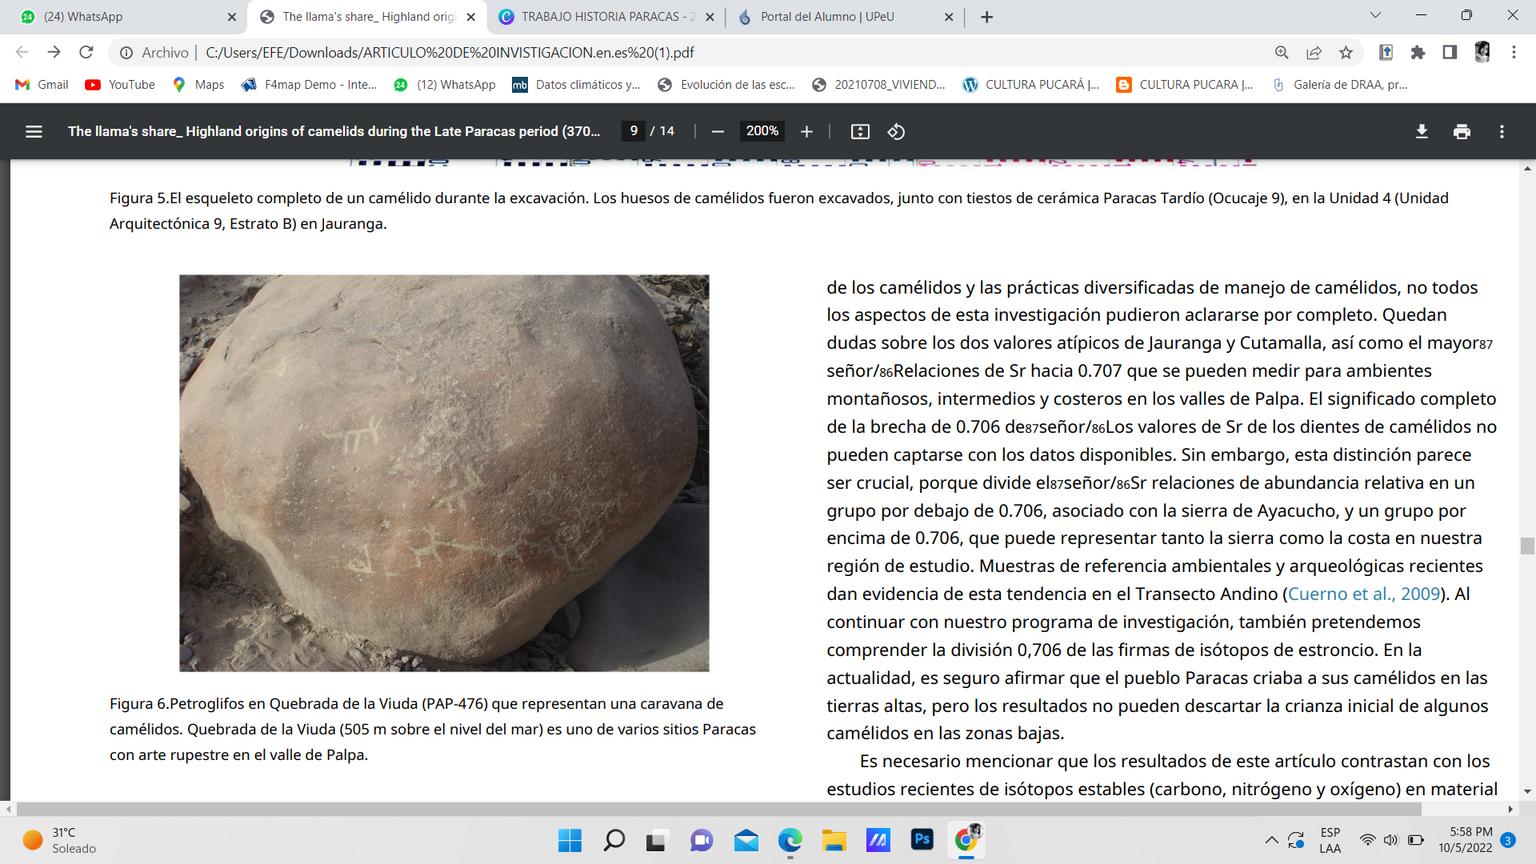Open Evolución de las esc... bookmark
This screenshot has width=1536, height=864.
click(x=726, y=85)
